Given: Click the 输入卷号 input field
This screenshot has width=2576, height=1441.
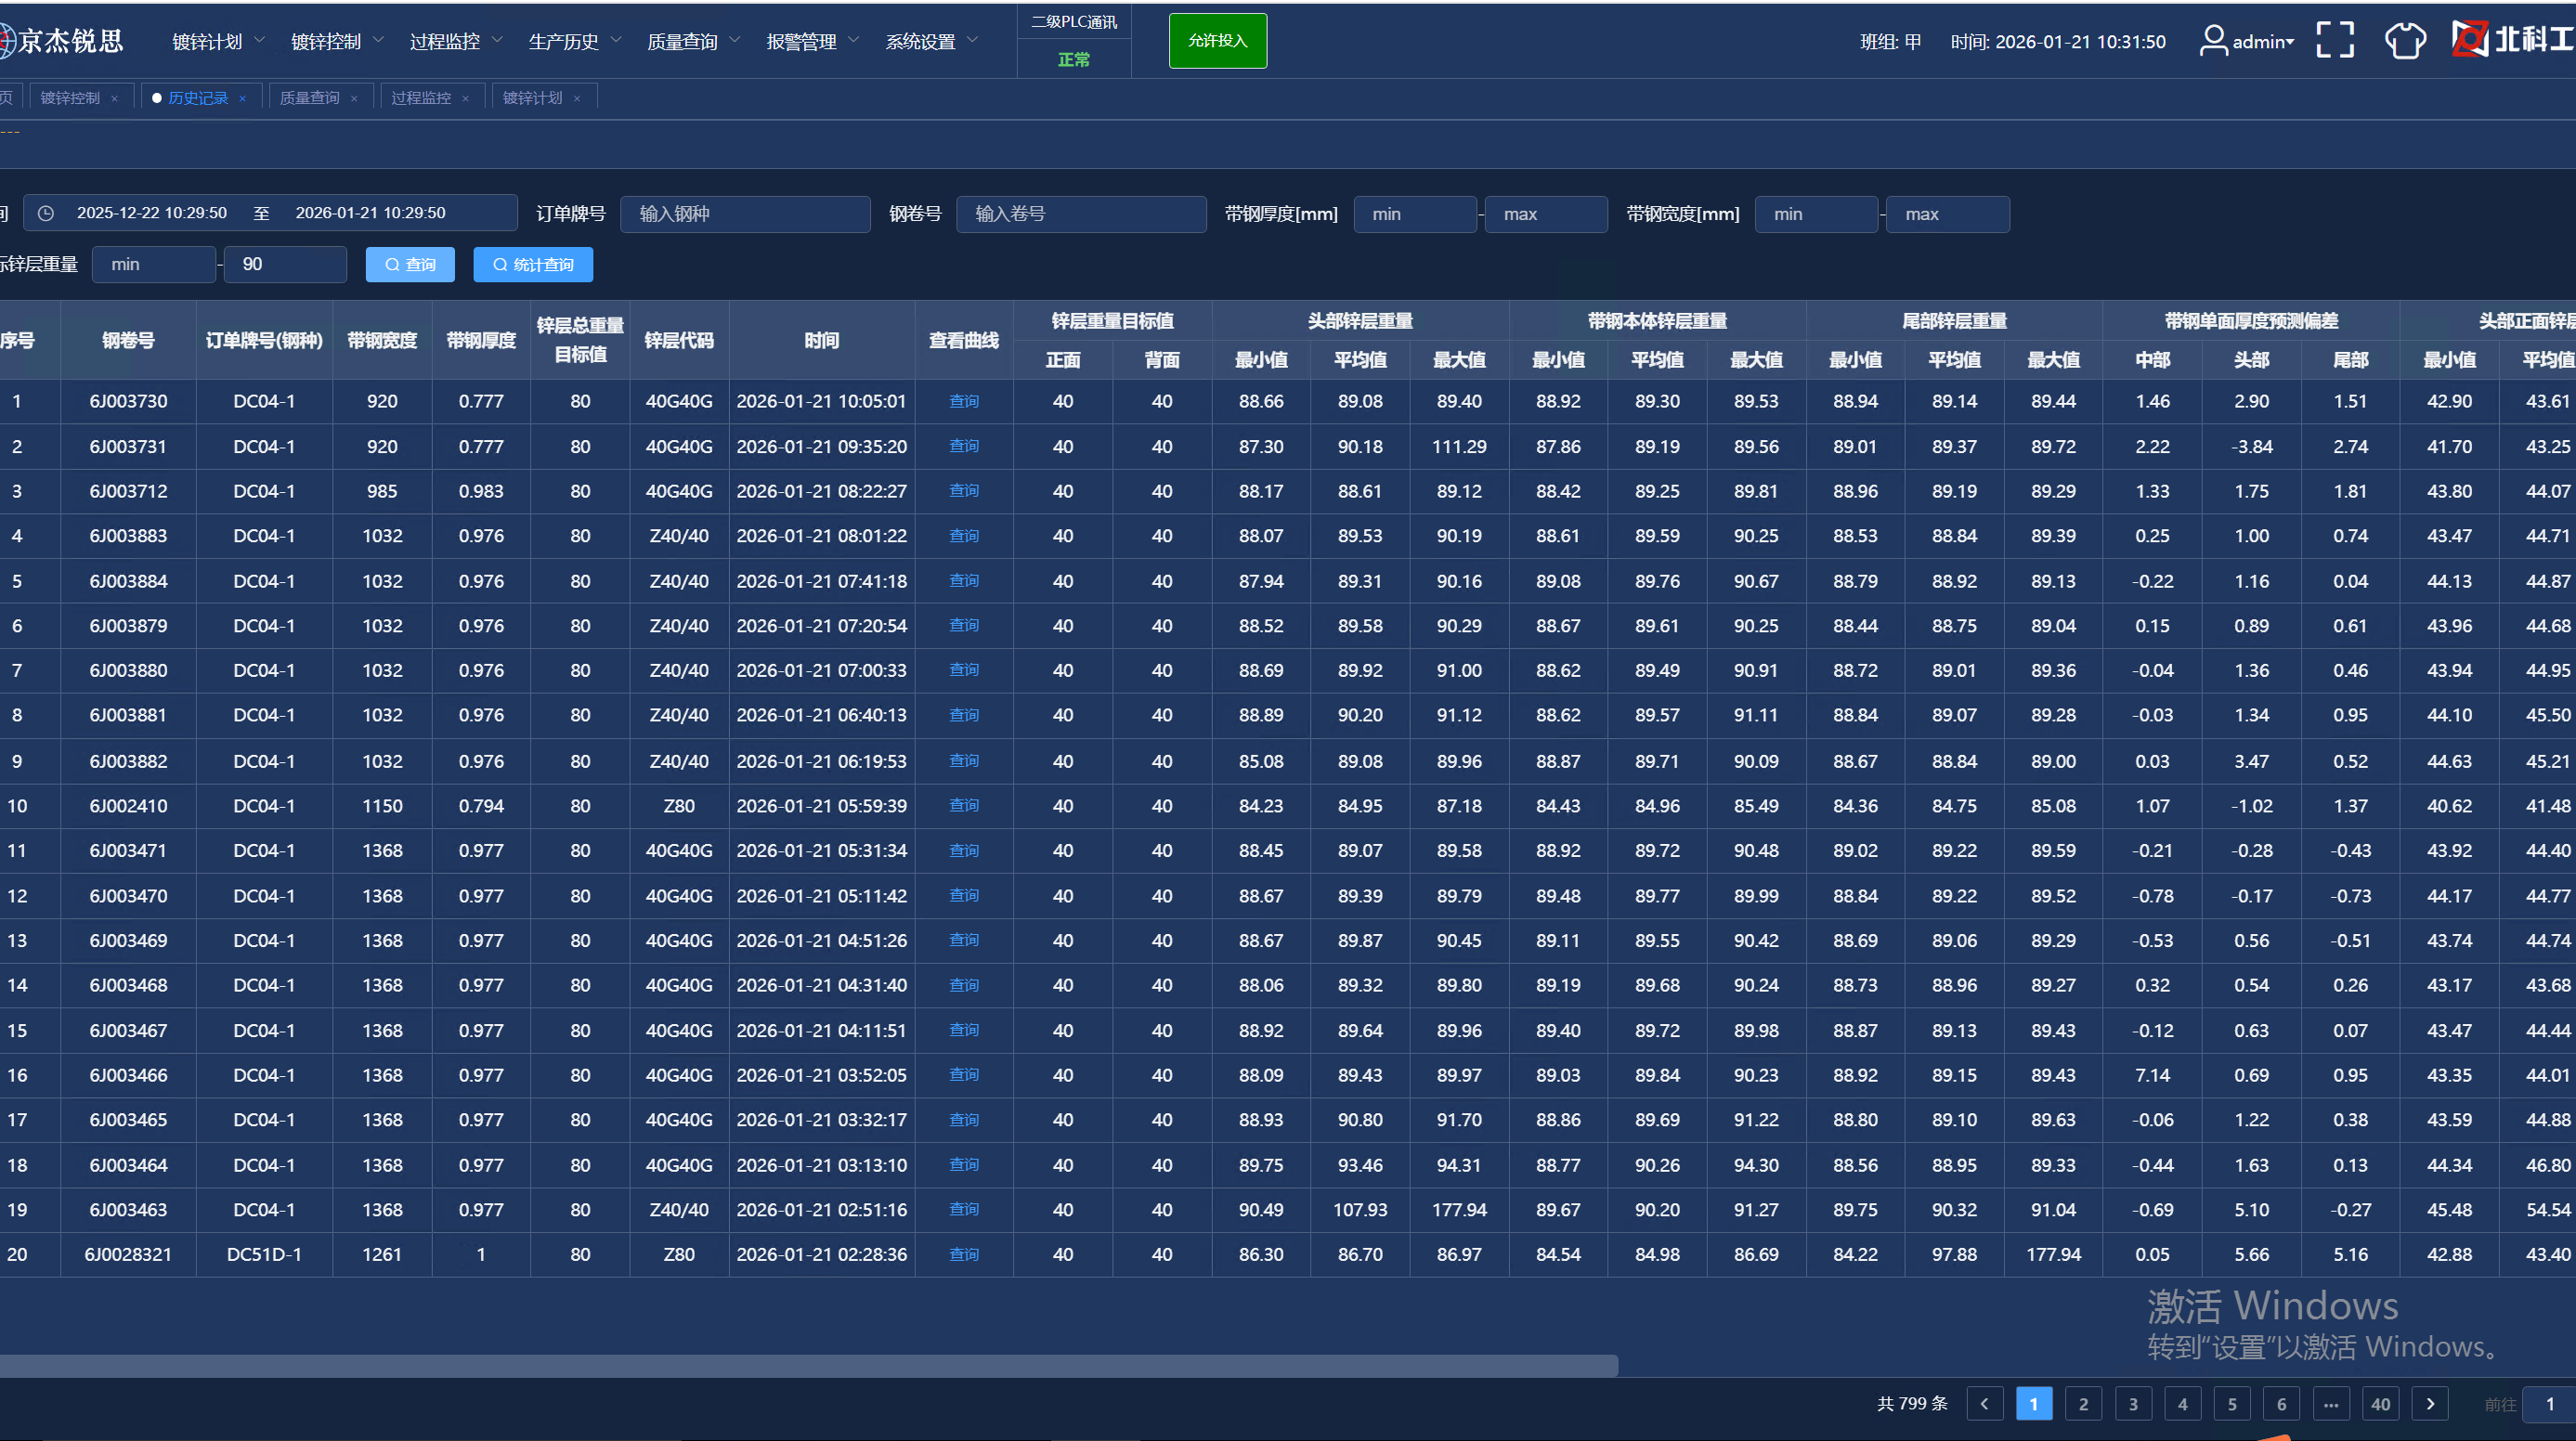Looking at the screenshot, I should 1080,214.
